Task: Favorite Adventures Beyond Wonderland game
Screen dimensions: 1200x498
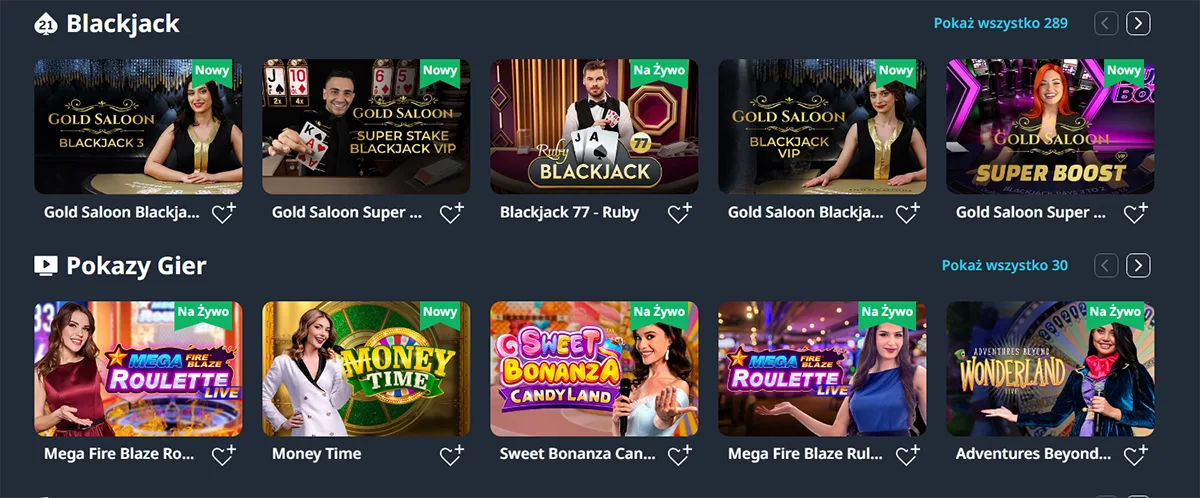Action: pyautogui.click(x=1135, y=455)
